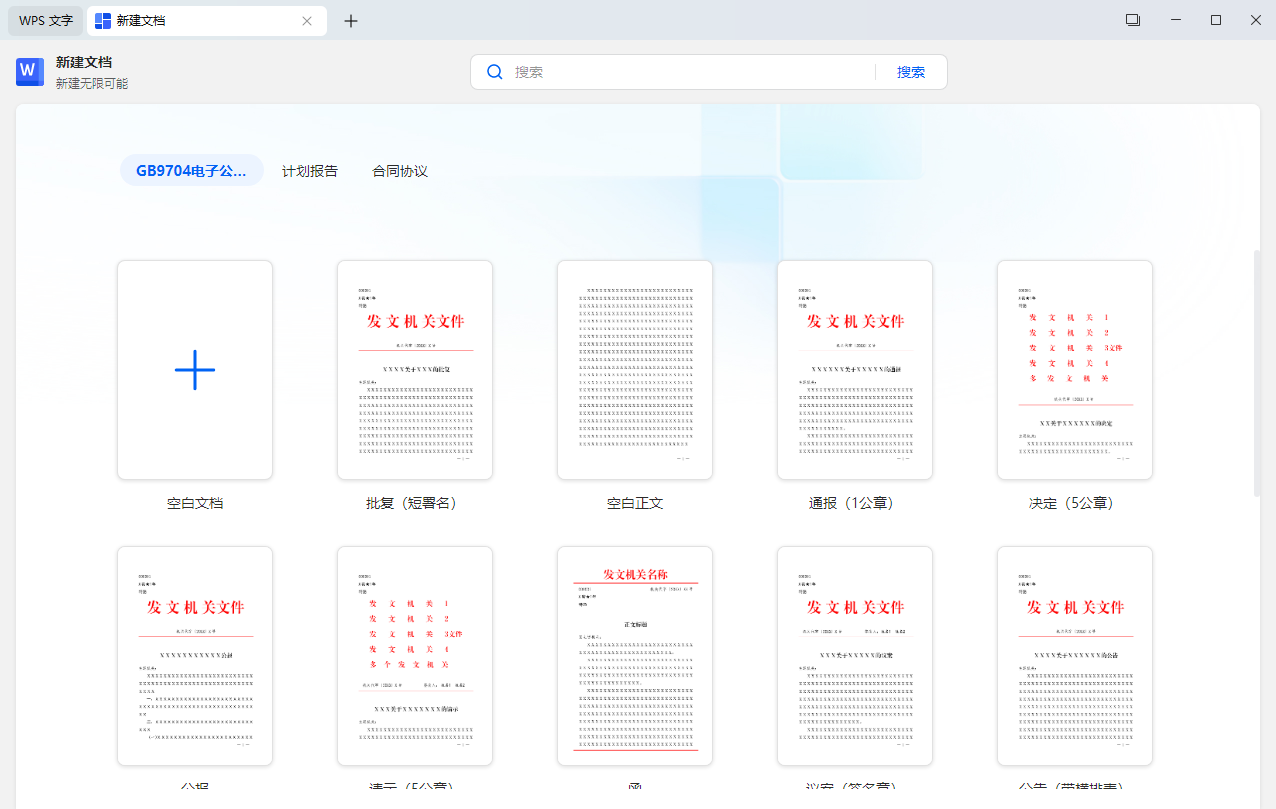1276x809 pixels.
Task: Click the 批复（短署名）label
Action: pyautogui.click(x=415, y=503)
